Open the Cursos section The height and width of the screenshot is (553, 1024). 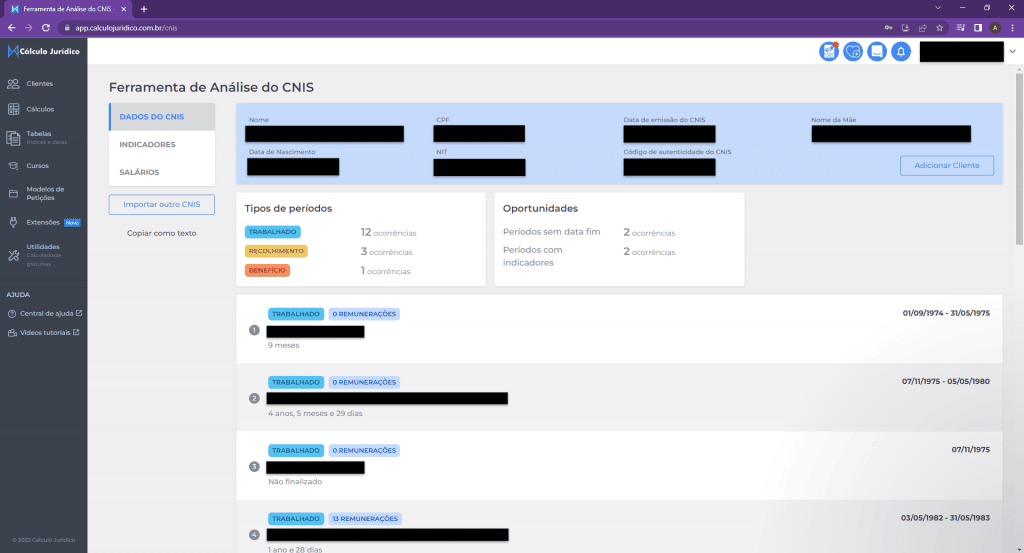click(38, 166)
